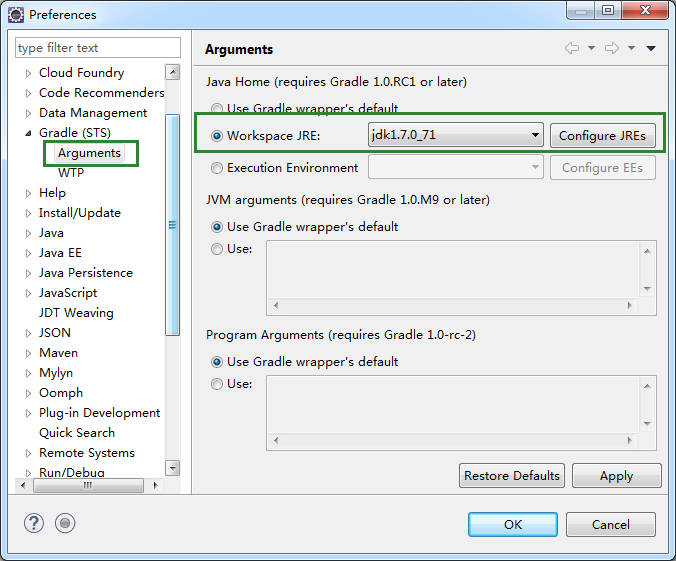Select the JVM arguments Use radio button

click(x=217, y=249)
